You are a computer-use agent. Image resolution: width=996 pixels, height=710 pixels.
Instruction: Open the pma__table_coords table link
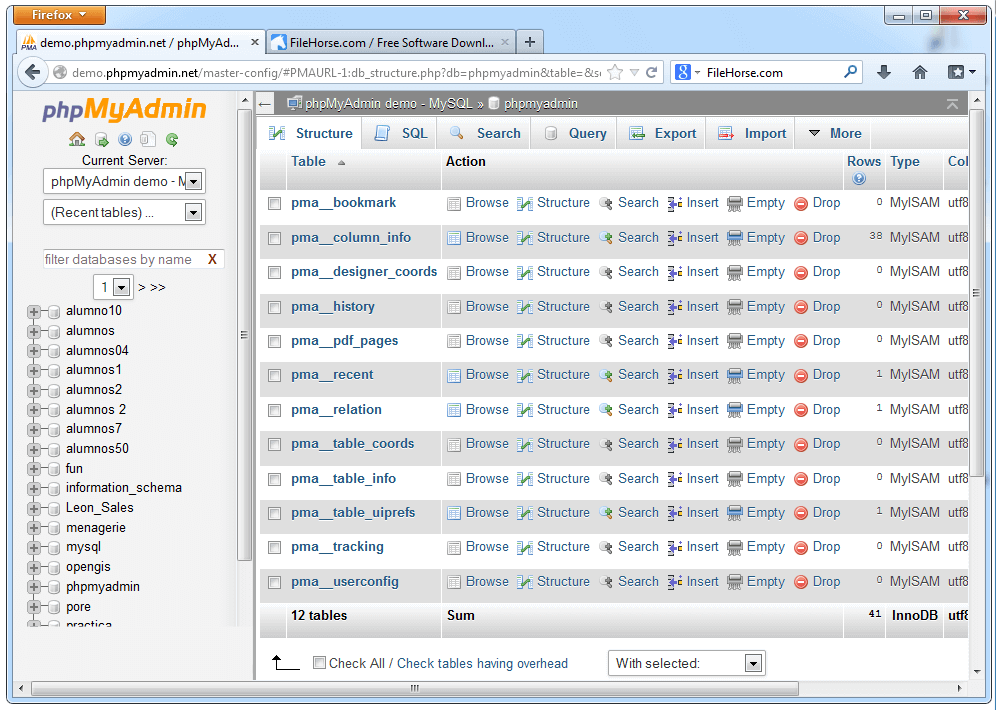352,444
